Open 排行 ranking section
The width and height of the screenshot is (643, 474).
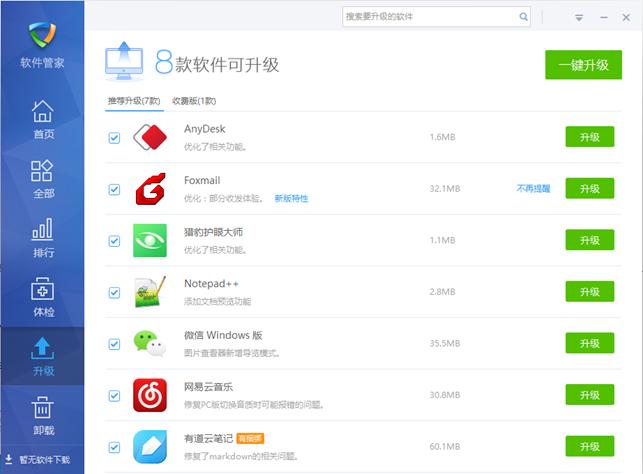point(43,238)
